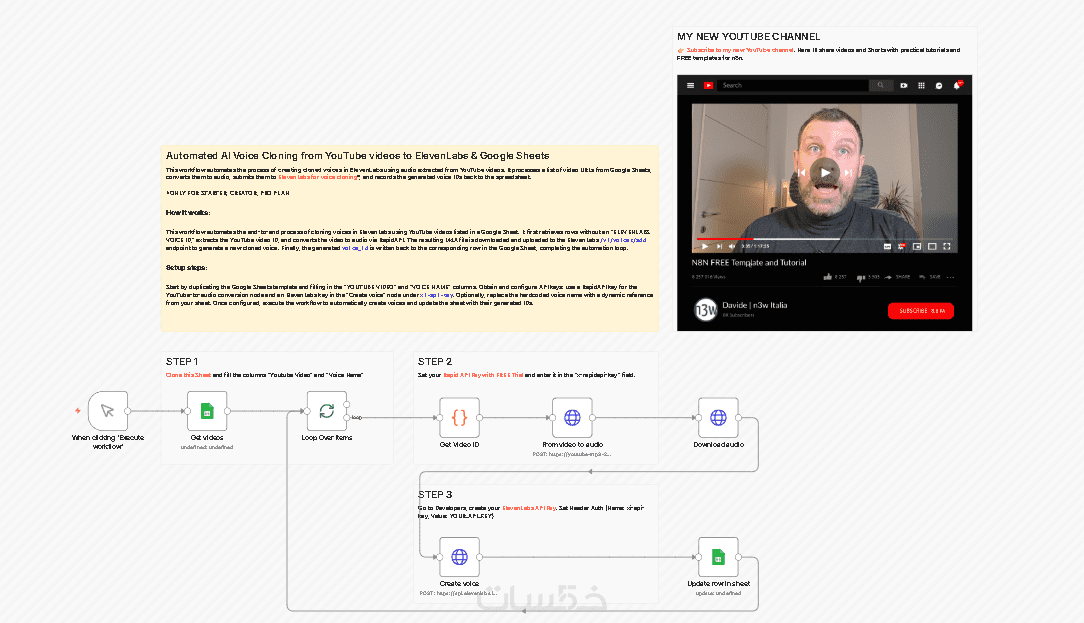Click the 'Davide | n3w Italia' channel name
Screen dimensions: 1084x623
754,305
